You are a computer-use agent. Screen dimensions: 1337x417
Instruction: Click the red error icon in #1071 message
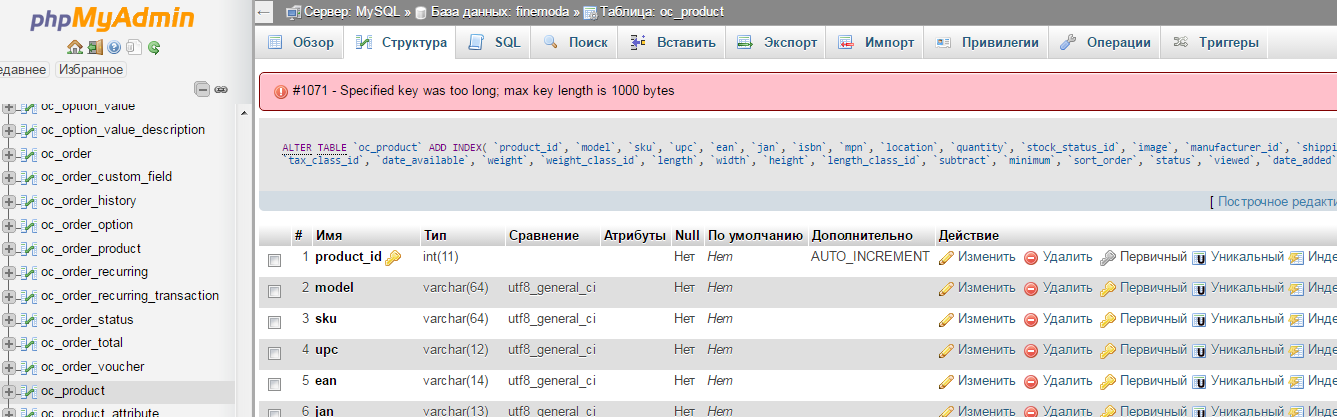point(281,91)
